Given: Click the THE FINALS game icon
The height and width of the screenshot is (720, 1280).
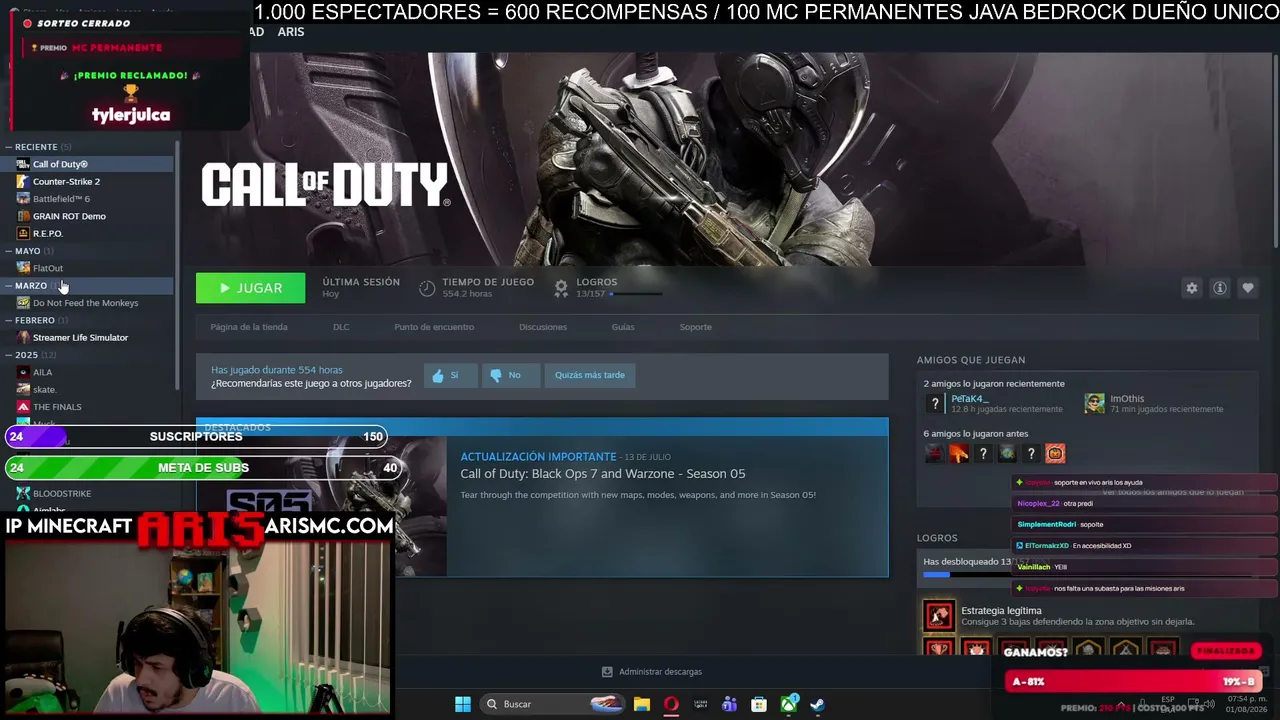Looking at the screenshot, I should tap(23, 407).
